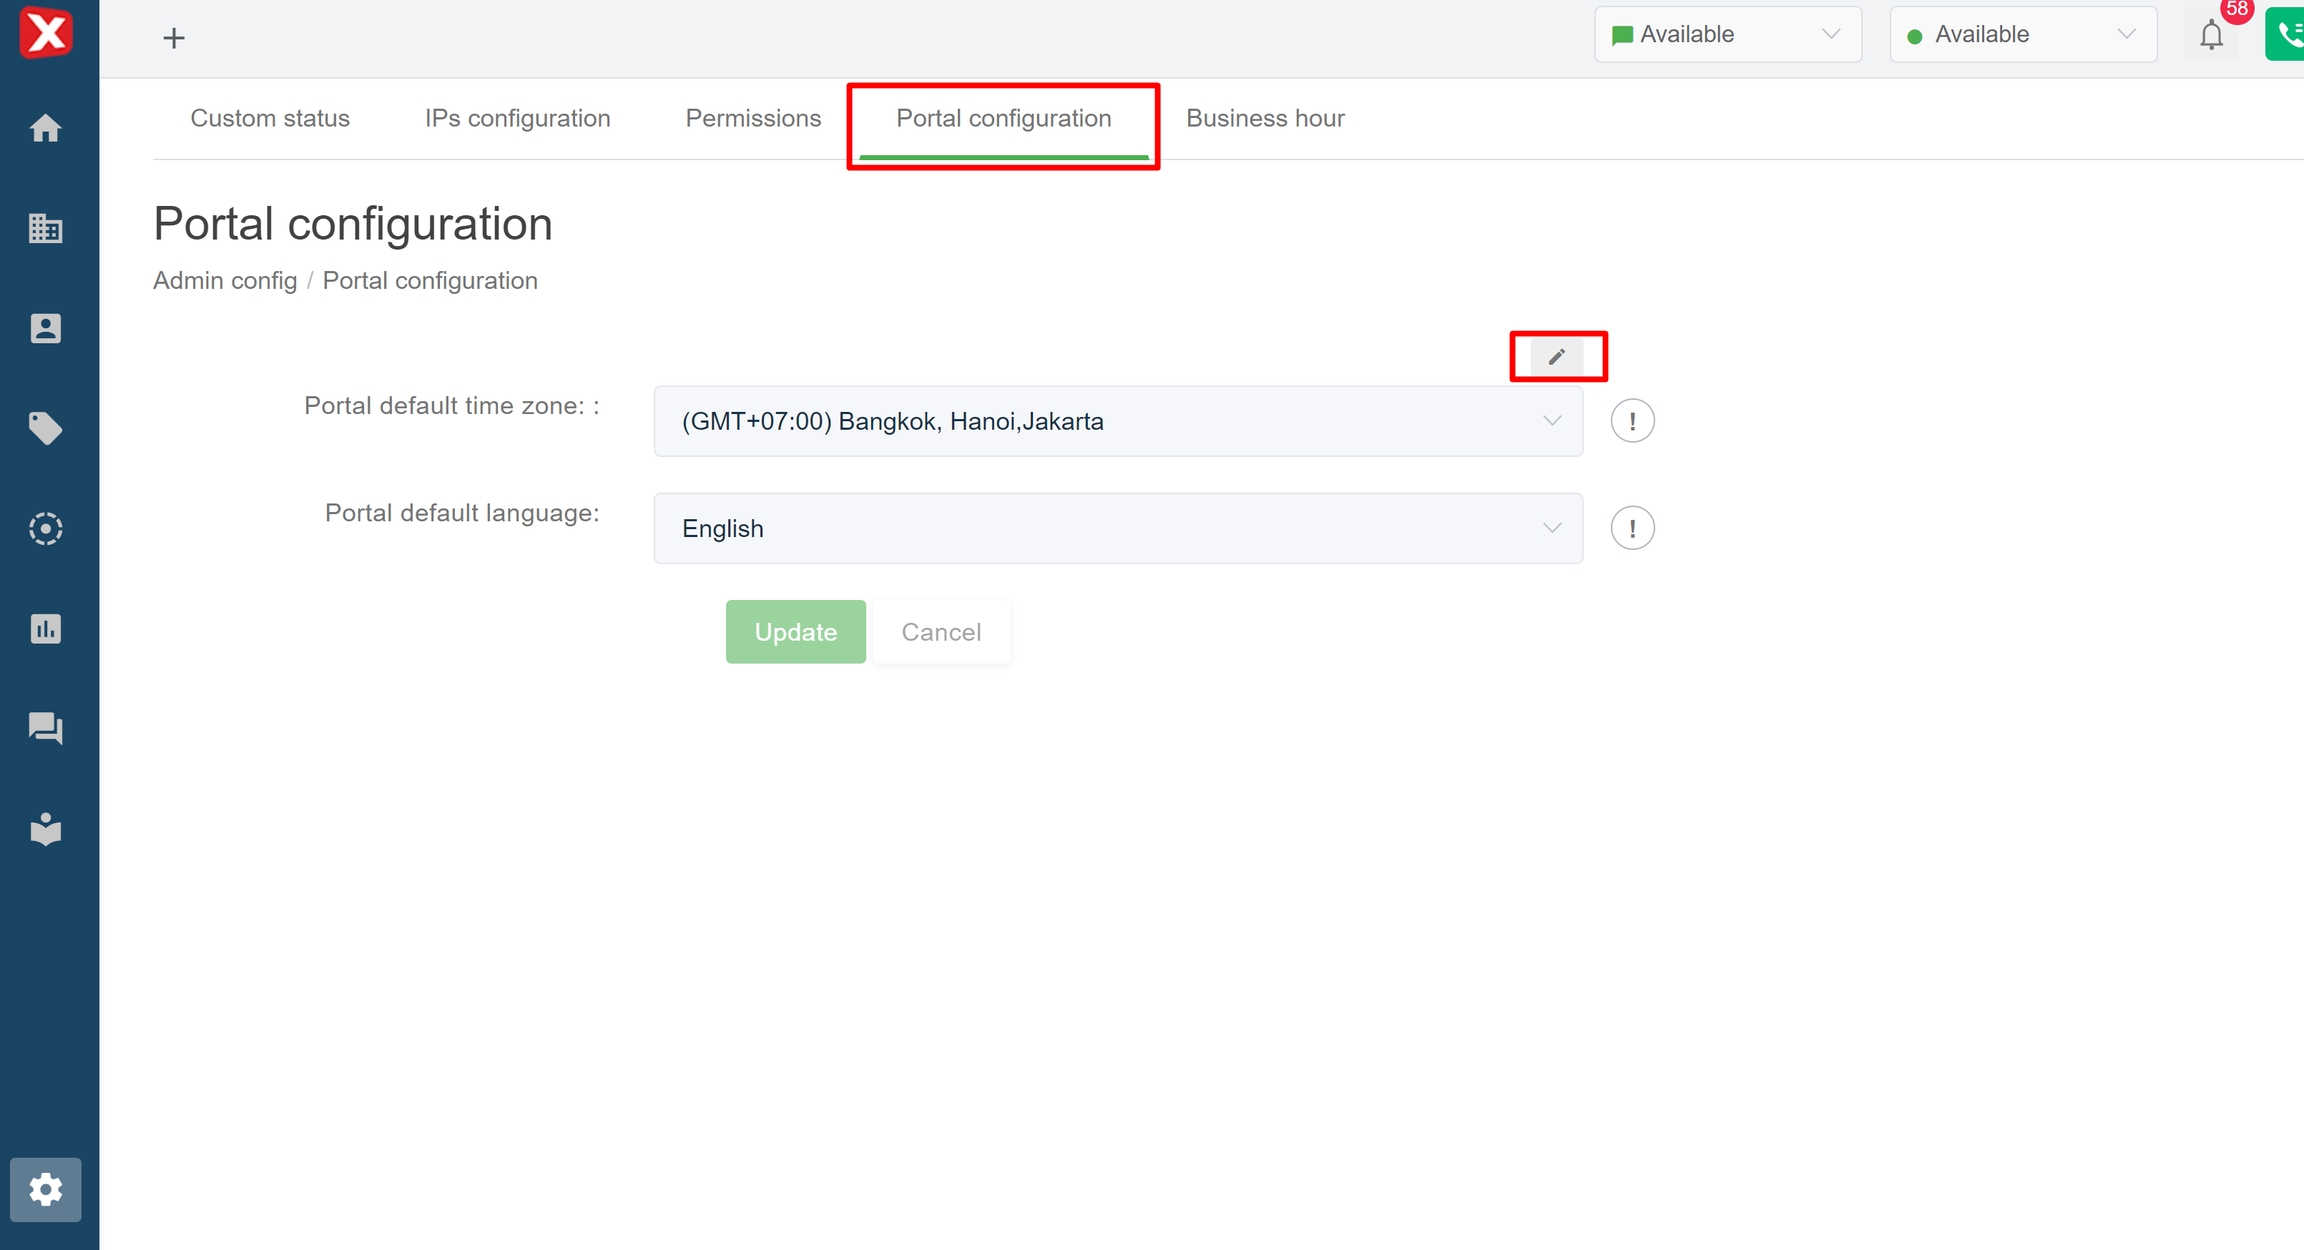Viewport: 2304px width, 1250px height.
Task: Click info icon beside time zone field
Action: point(1632,421)
